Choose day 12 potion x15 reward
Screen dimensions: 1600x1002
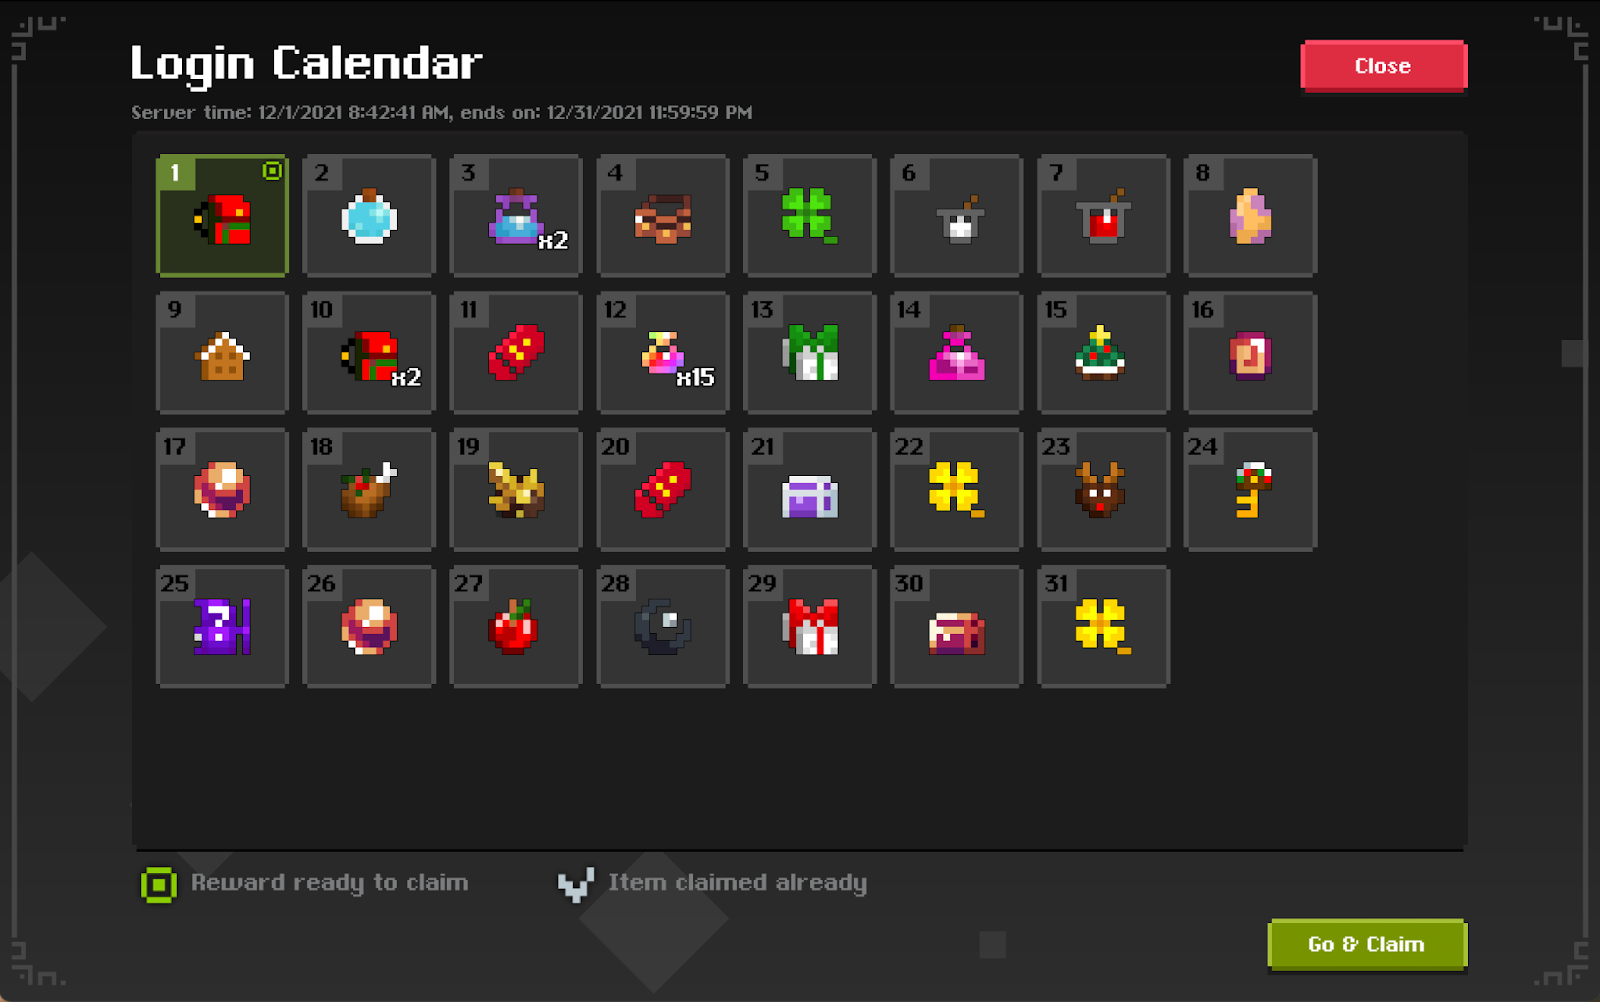(663, 353)
